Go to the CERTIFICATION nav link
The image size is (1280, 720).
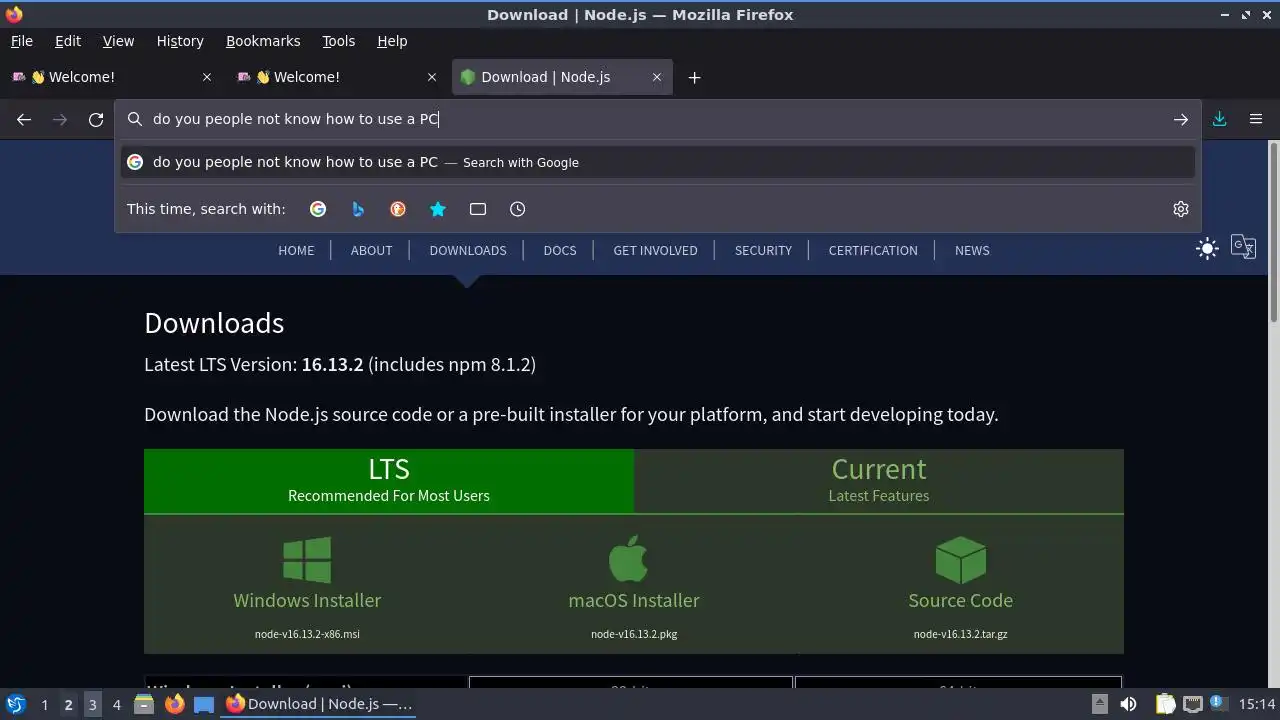tap(873, 250)
